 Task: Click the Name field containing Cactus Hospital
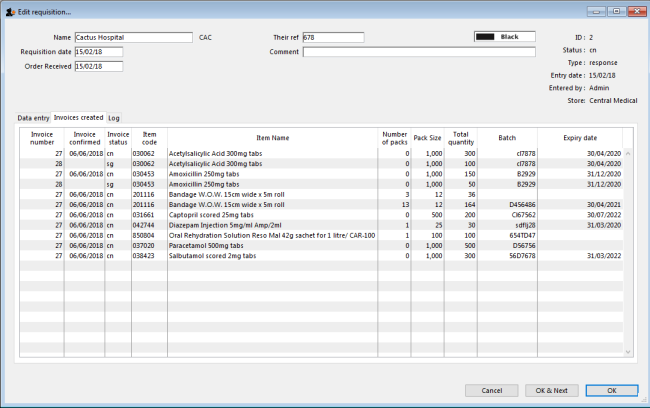pos(132,37)
